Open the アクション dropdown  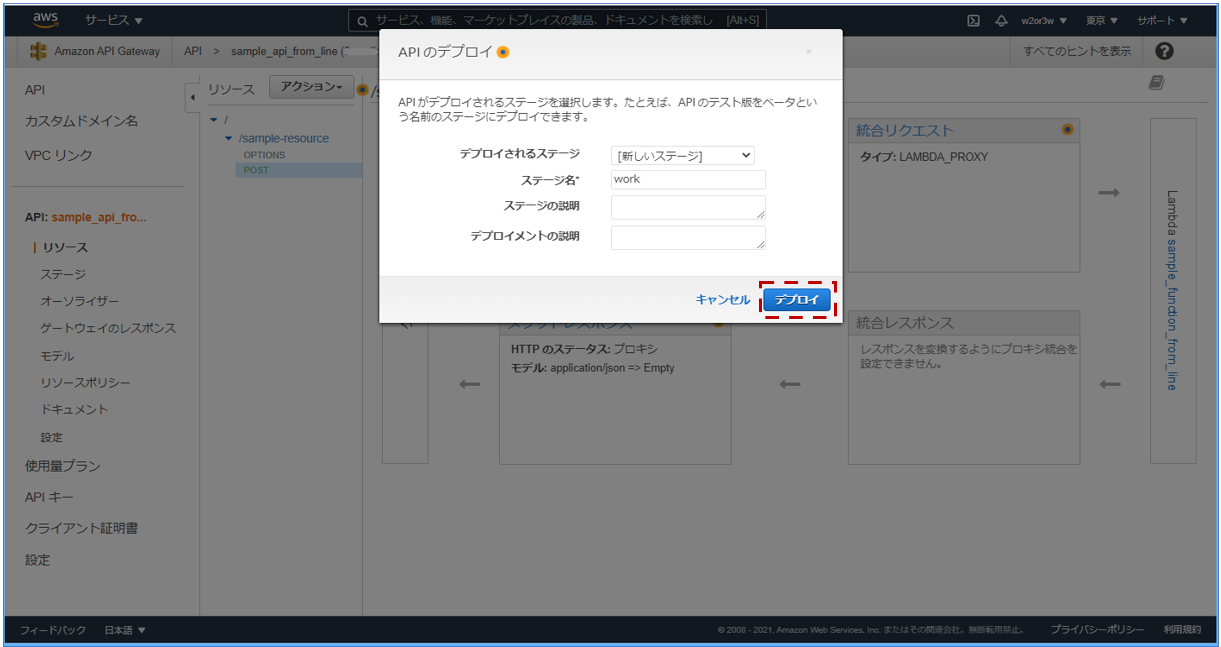[x=313, y=88]
